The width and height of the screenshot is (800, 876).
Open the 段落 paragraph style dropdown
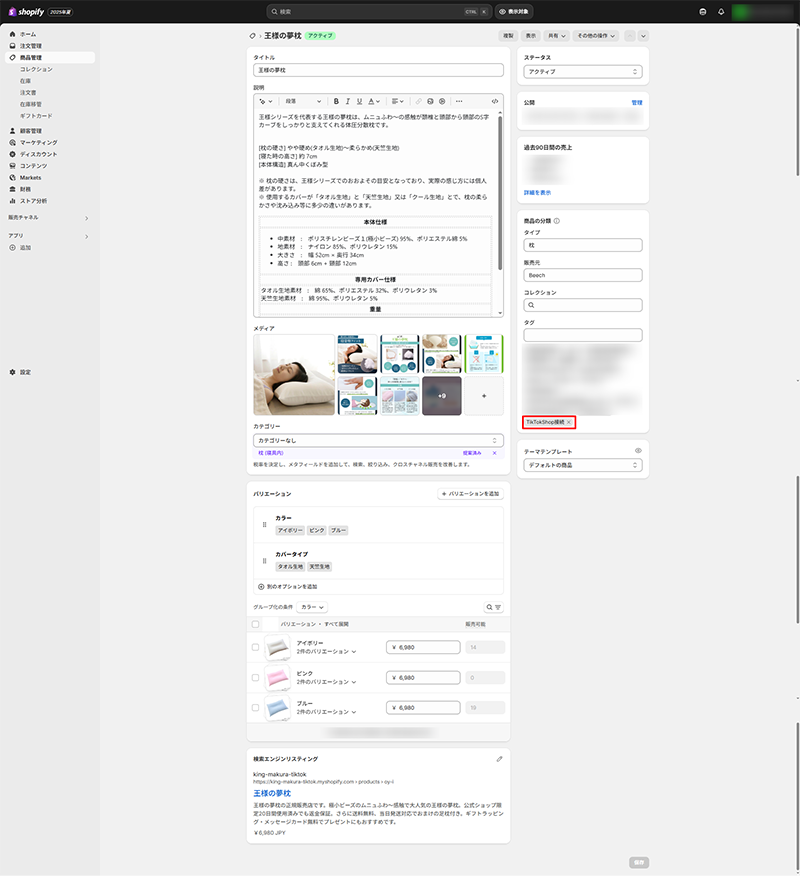click(x=303, y=101)
